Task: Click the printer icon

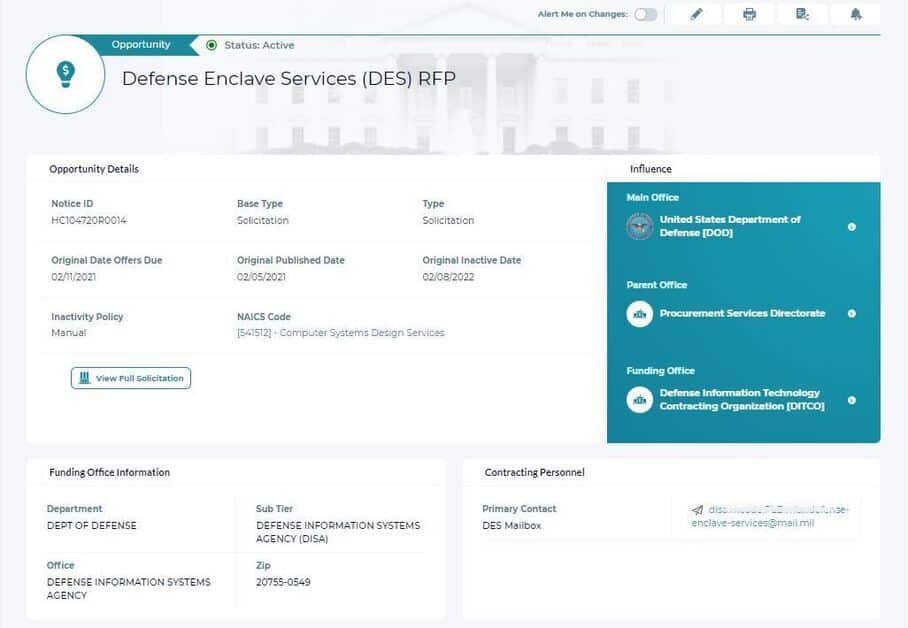Action: point(749,14)
